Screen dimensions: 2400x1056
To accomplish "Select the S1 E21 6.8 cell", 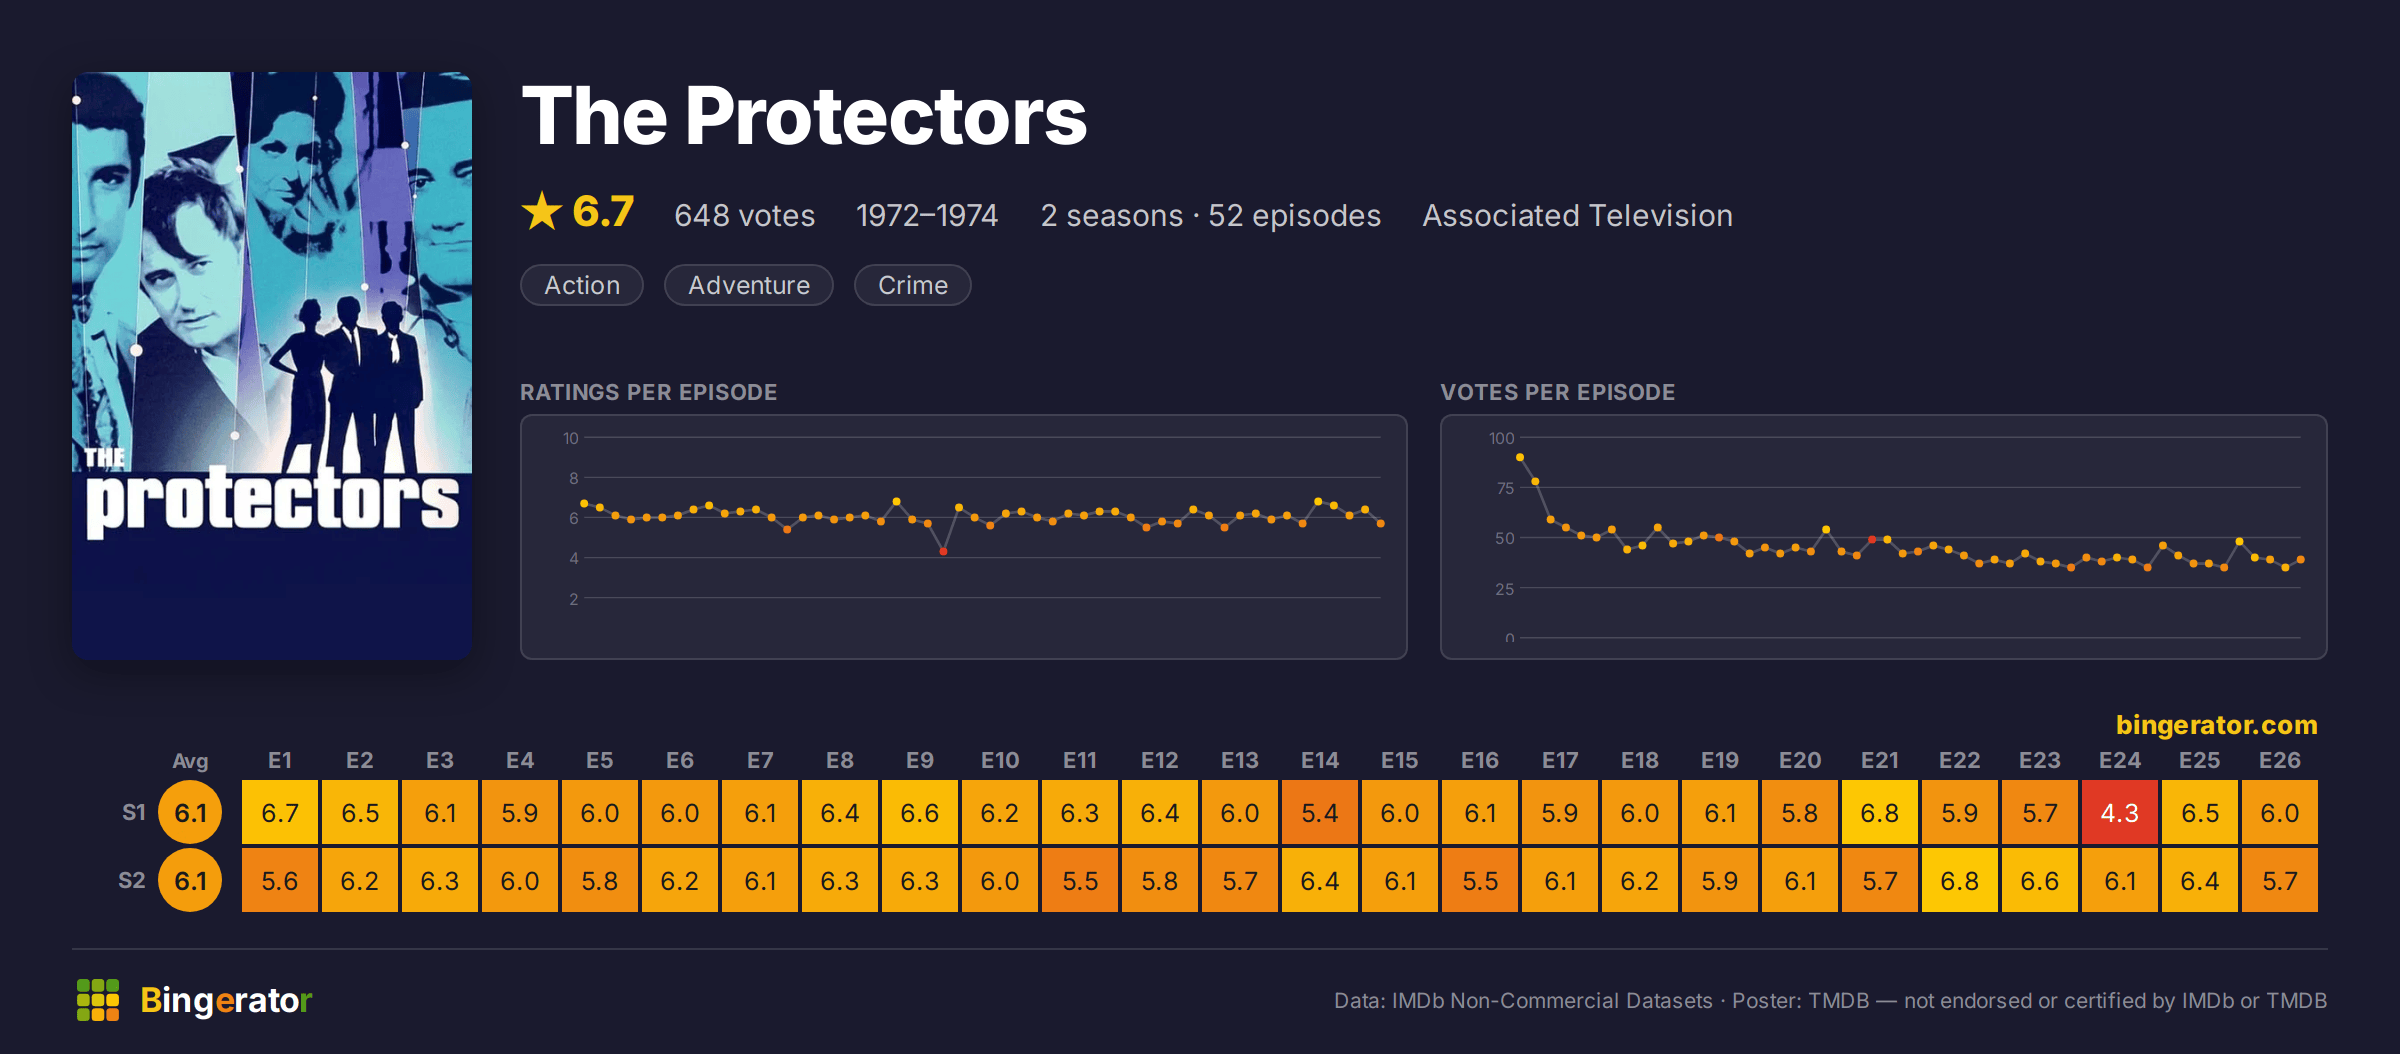I will point(1880,813).
